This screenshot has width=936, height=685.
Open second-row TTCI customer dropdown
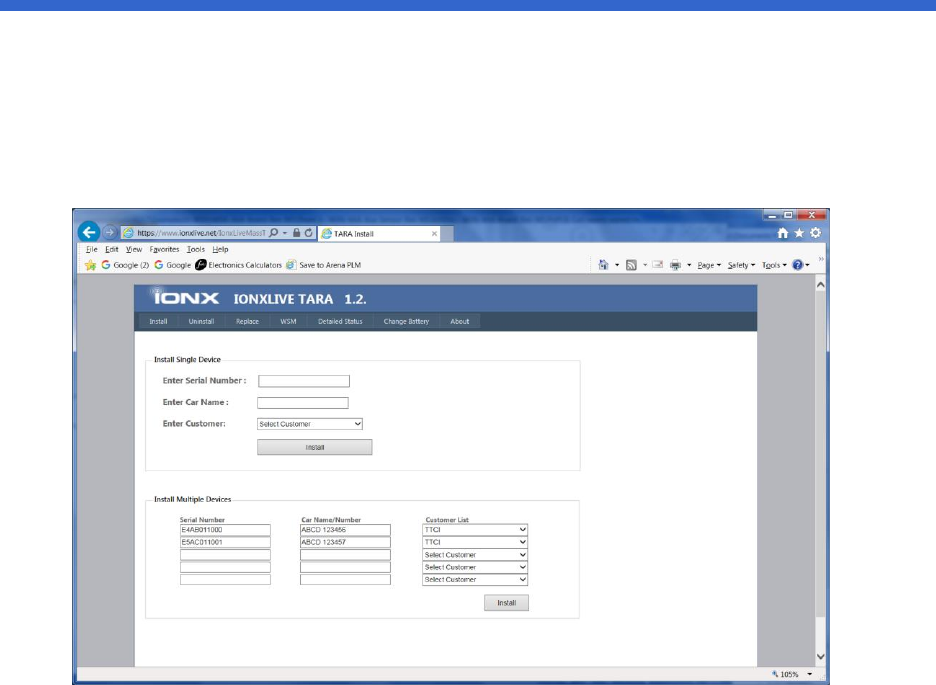tap(475, 542)
